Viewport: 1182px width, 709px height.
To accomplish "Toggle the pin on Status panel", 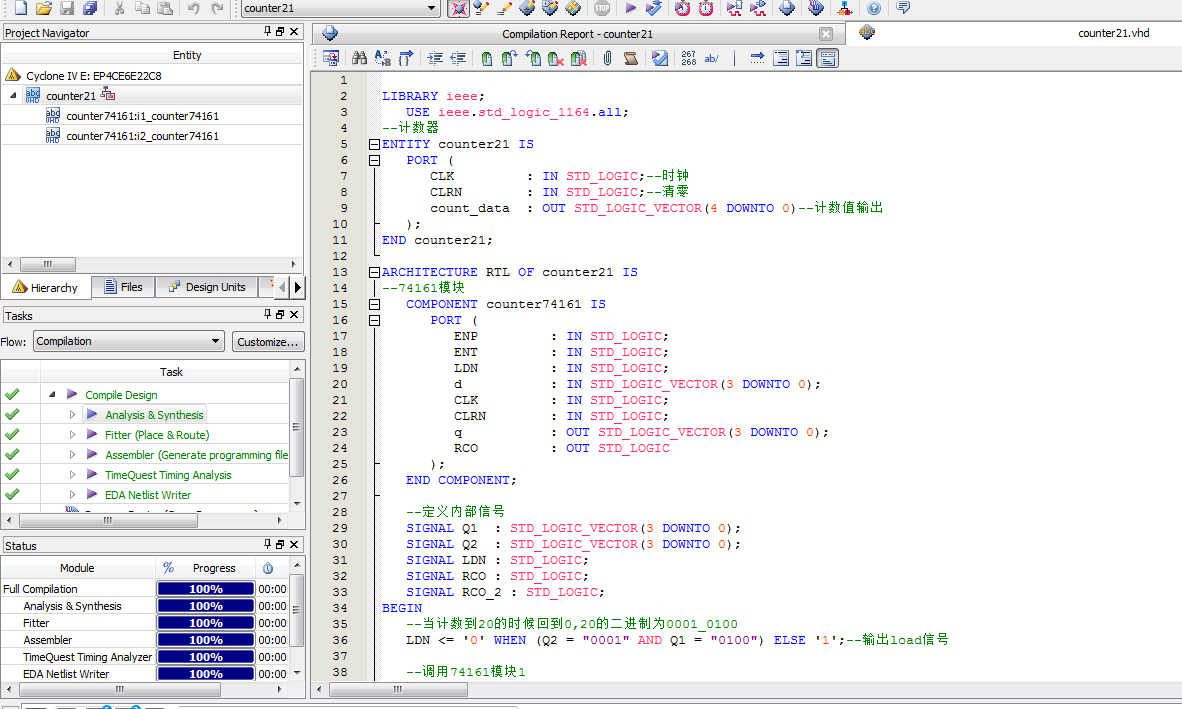I will (x=267, y=545).
